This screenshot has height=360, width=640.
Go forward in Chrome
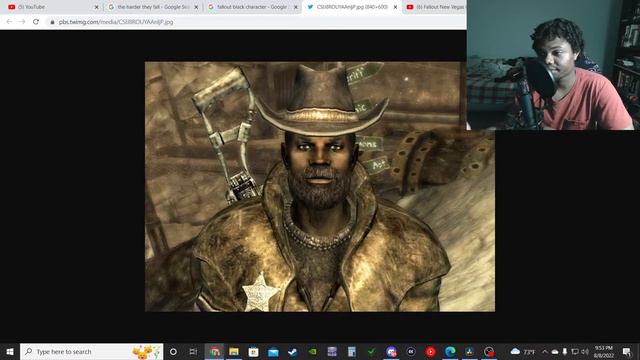click(22, 22)
